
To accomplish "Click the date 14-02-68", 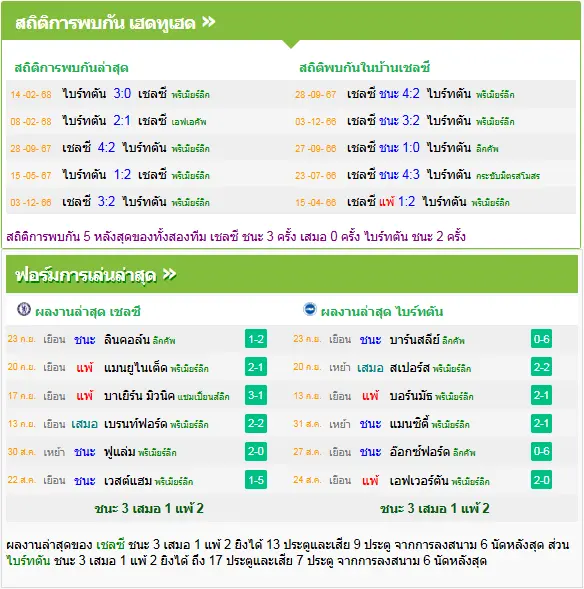I will coord(31,94).
